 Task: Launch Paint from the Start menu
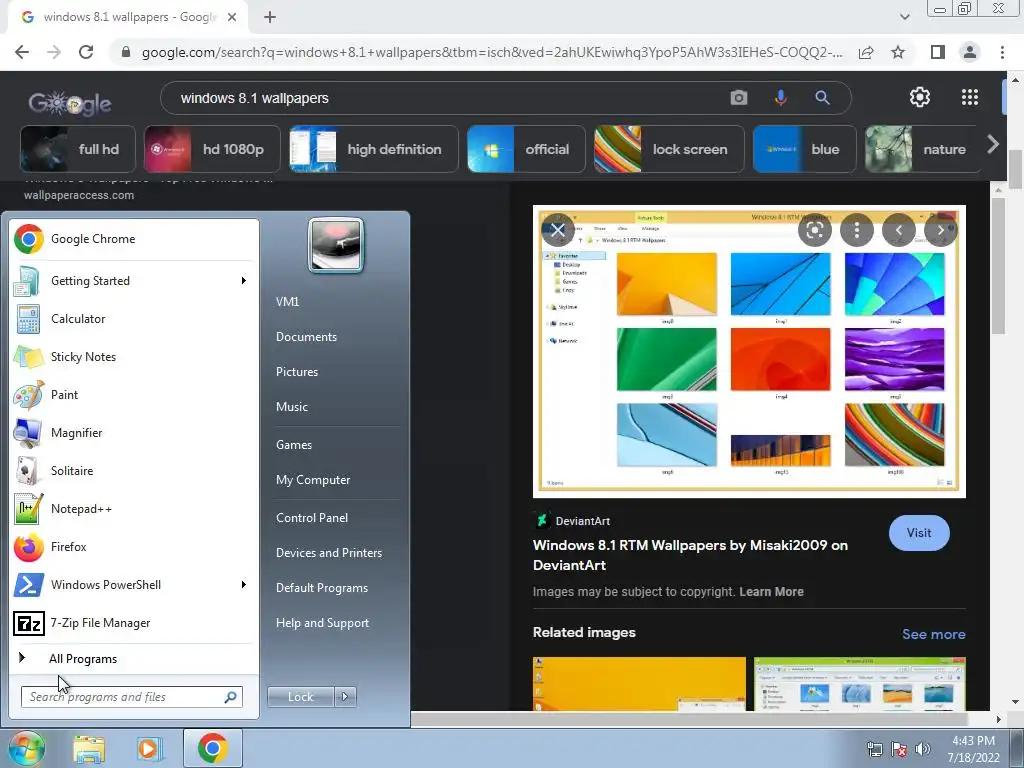[134, 394]
